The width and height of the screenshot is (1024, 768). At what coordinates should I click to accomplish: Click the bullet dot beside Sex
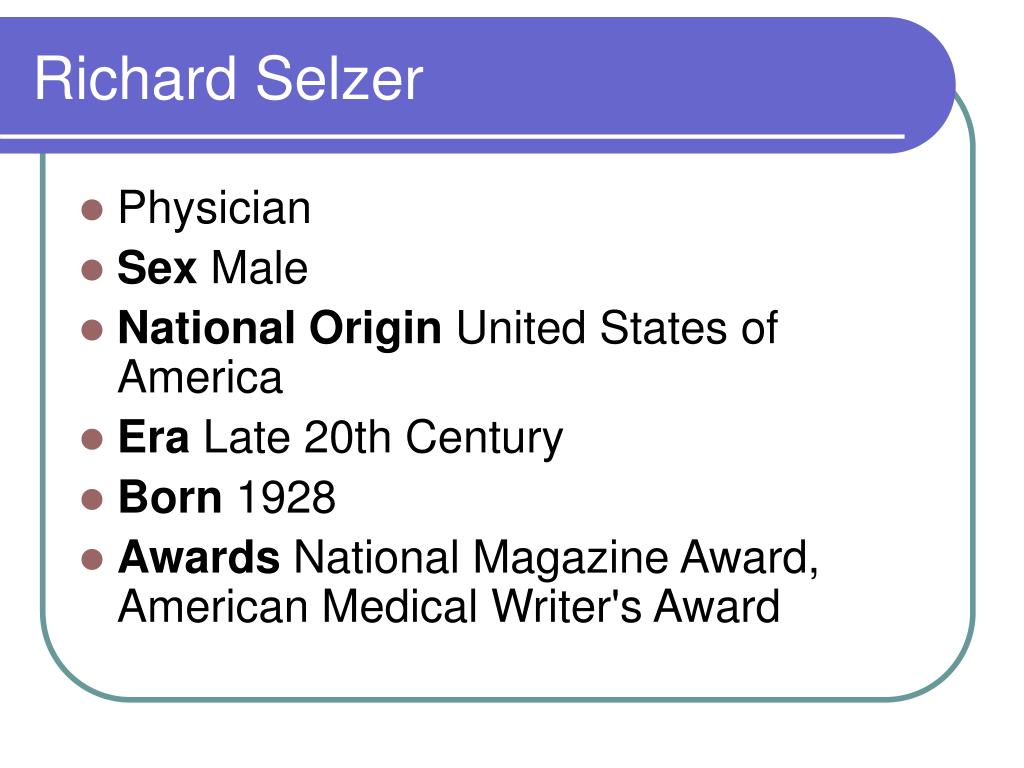tap(92, 270)
